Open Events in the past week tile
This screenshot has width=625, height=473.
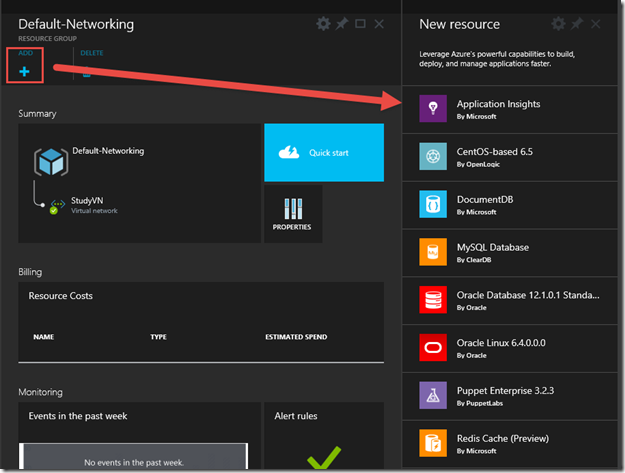tap(138, 437)
